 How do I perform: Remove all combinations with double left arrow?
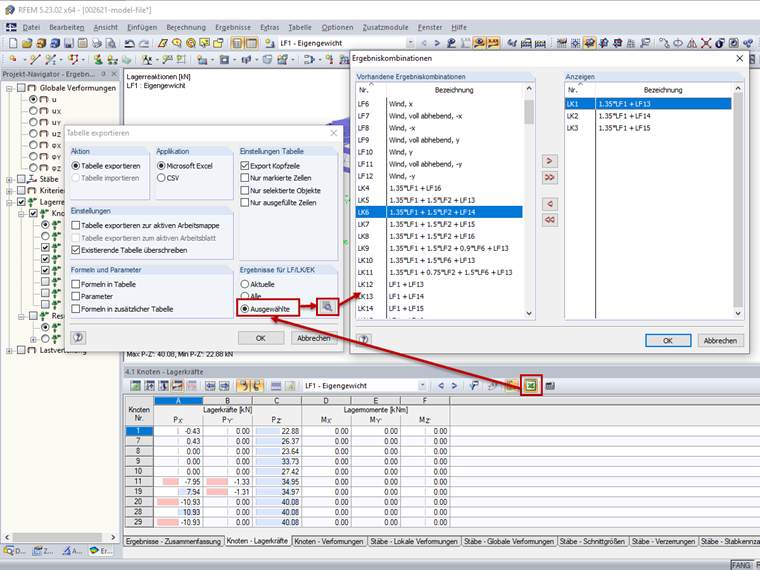[x=549, y=220]
